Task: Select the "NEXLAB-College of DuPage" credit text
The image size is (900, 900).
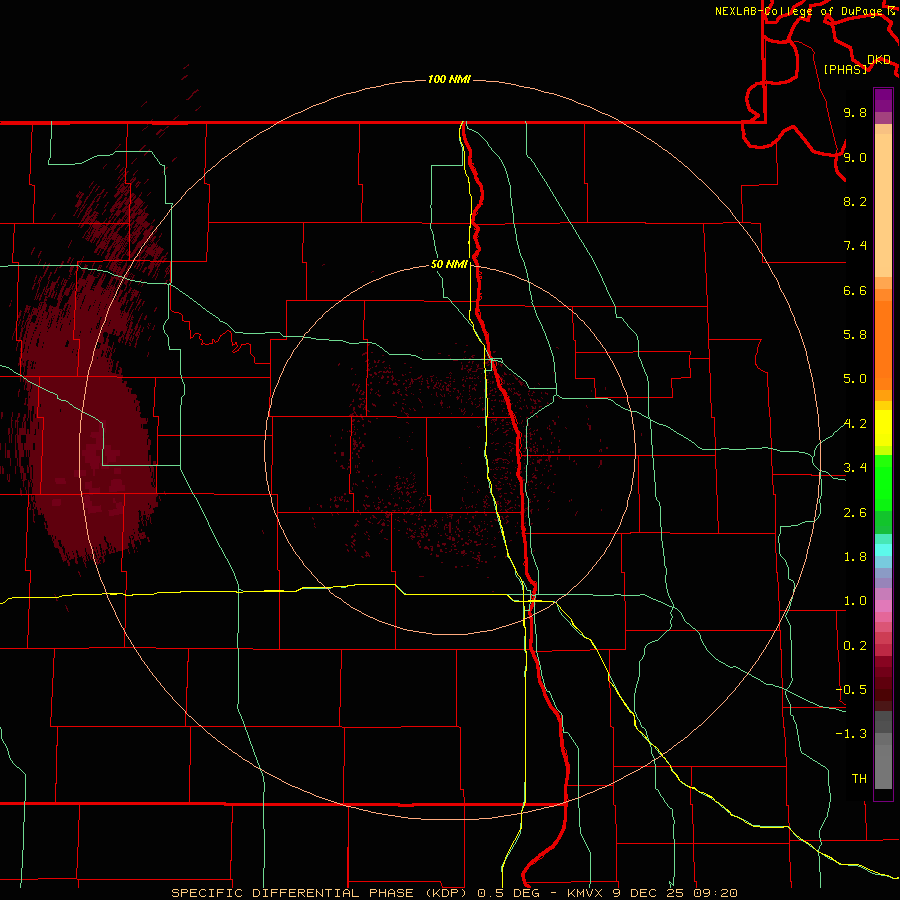Action: tap(798, 11)
